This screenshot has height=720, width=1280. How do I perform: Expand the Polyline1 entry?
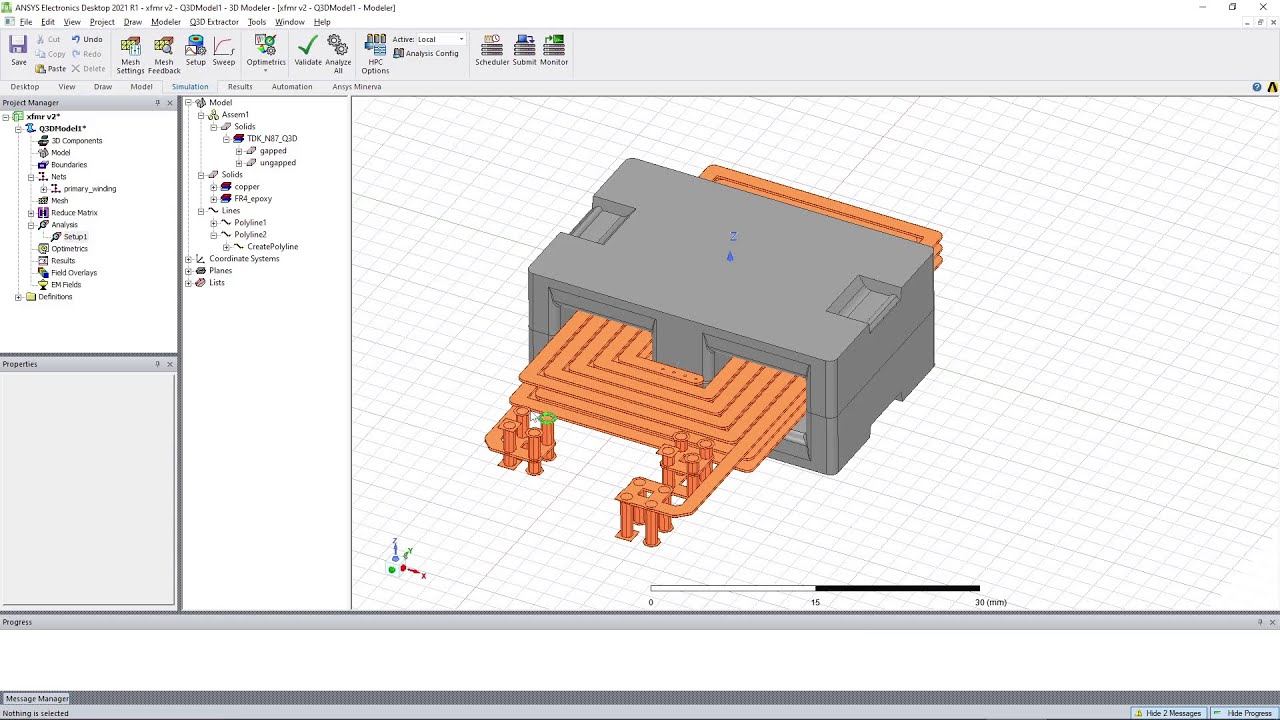[x=213, y=223]
